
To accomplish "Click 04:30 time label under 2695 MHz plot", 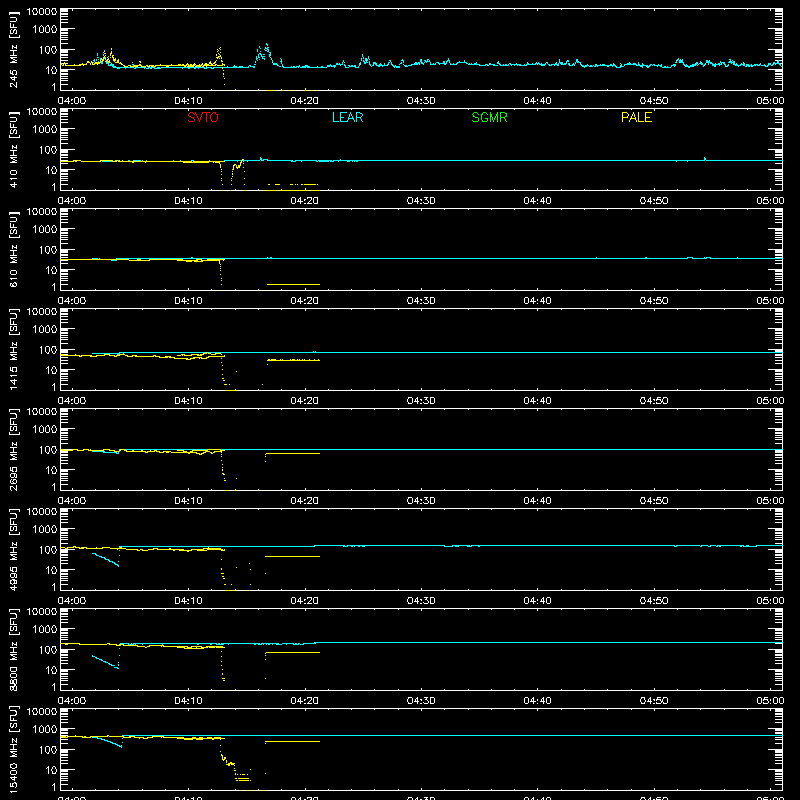I will pyautogui.click(x=421, y=501).
